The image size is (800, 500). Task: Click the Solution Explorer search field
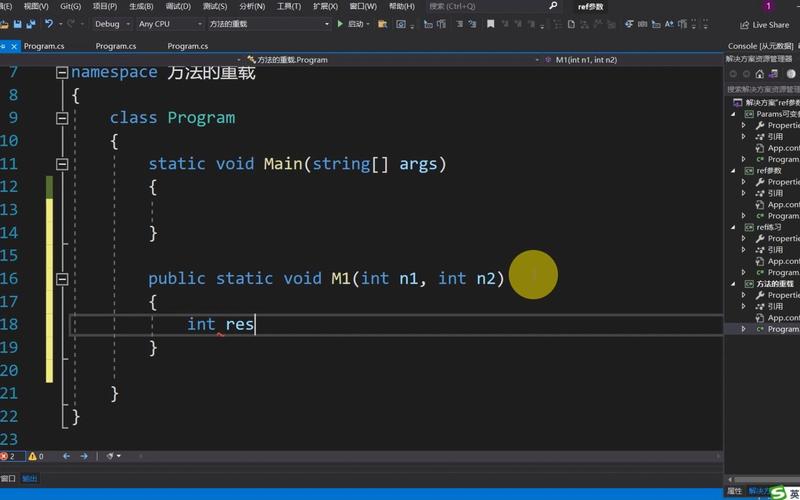tap(763, 89)
